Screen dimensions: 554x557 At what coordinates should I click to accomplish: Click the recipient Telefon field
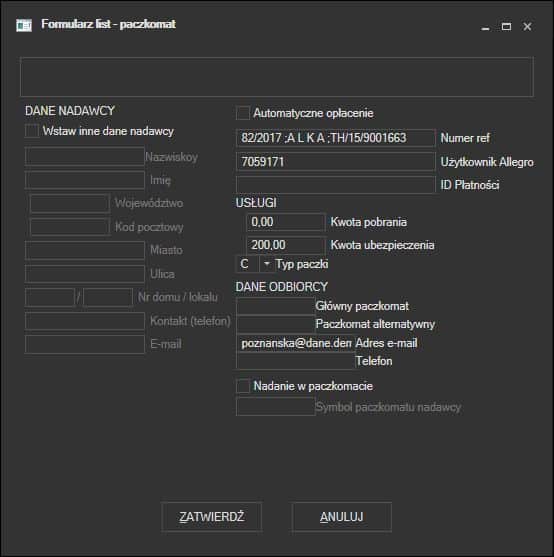pyautogui.click(x=295, y=361)
